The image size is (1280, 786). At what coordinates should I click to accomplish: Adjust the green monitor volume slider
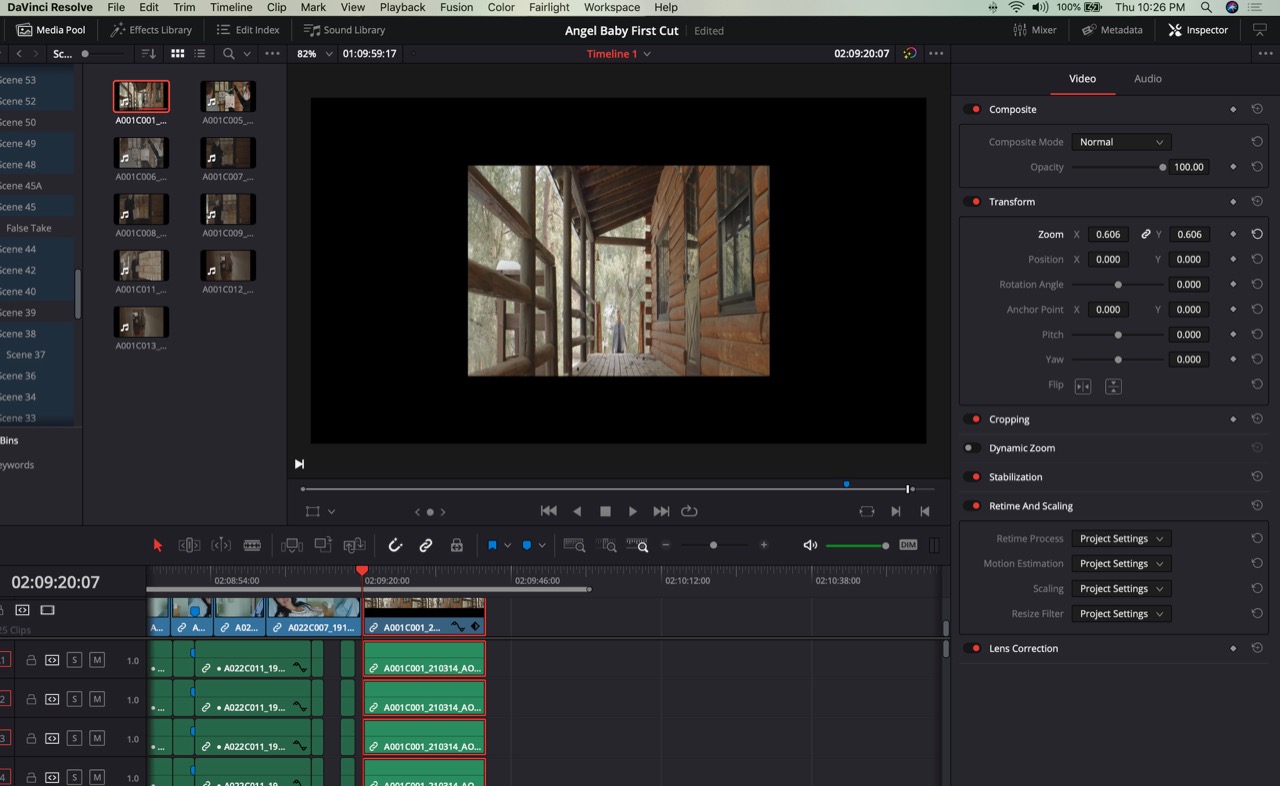click(x=857, y=545)
